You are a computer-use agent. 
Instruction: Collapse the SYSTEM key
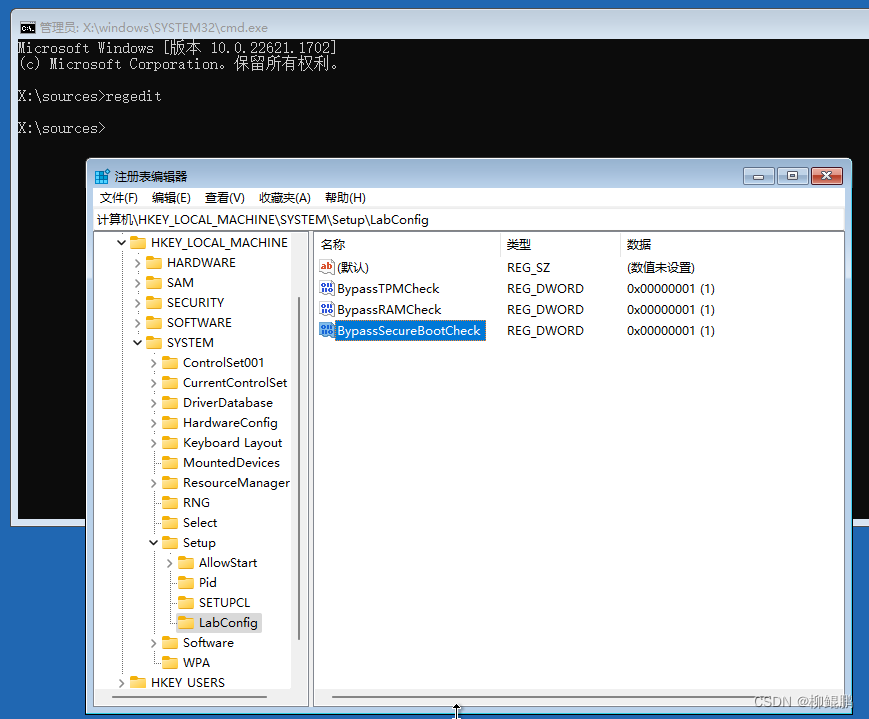tap(137, 342)
